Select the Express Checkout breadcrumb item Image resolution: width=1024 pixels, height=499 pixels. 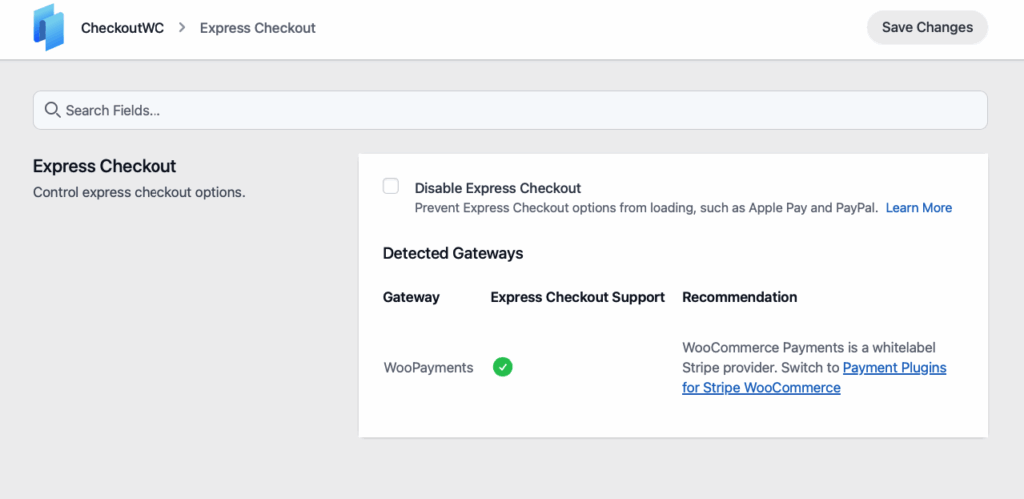tap(257, 27)
